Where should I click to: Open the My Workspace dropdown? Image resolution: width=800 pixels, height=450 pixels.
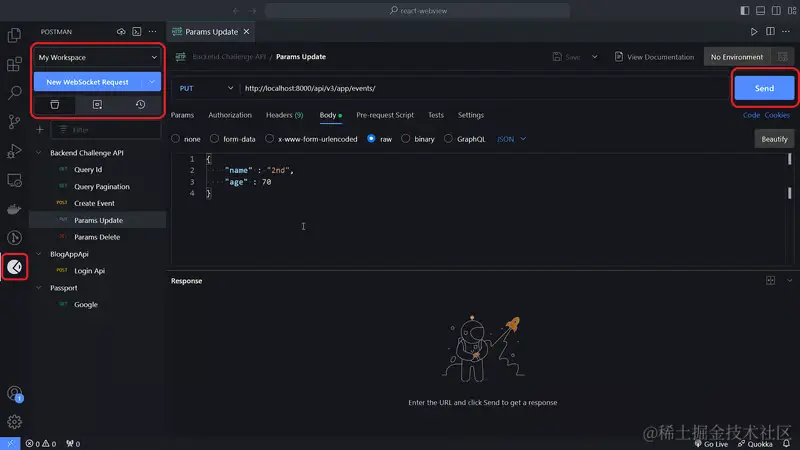tap(97, 58)
